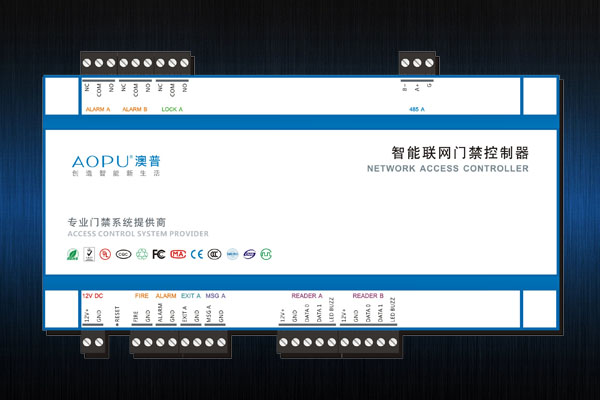Viewport: 600px width, 400px height.
Task: Click the 12V+ label under 12V DC
Action: point(87,316)
